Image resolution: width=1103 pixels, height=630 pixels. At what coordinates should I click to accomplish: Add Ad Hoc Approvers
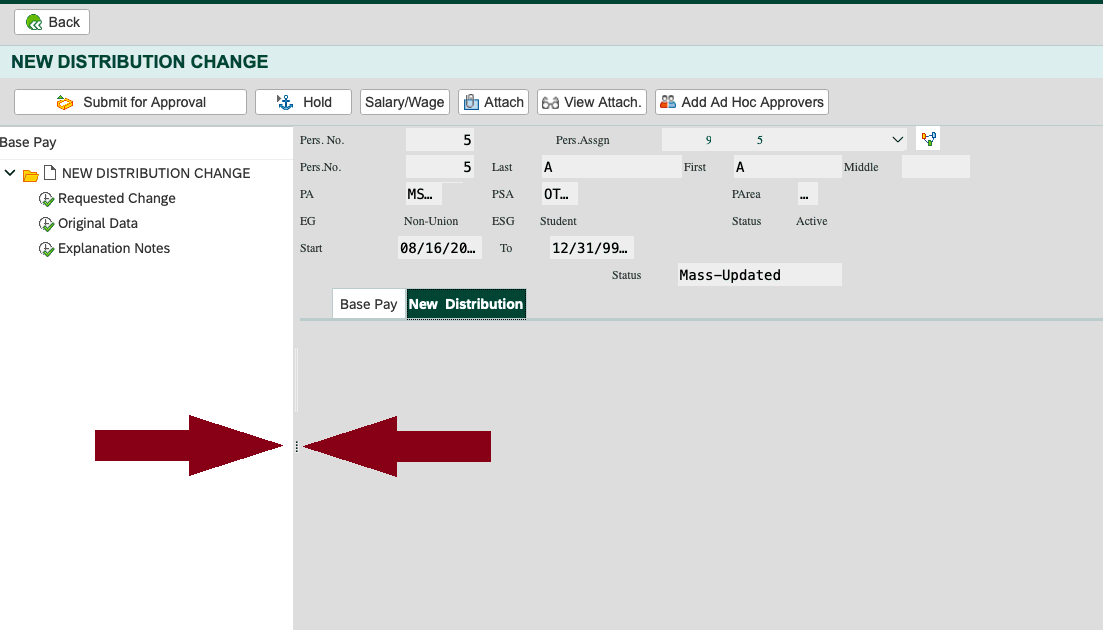[741, 102]
